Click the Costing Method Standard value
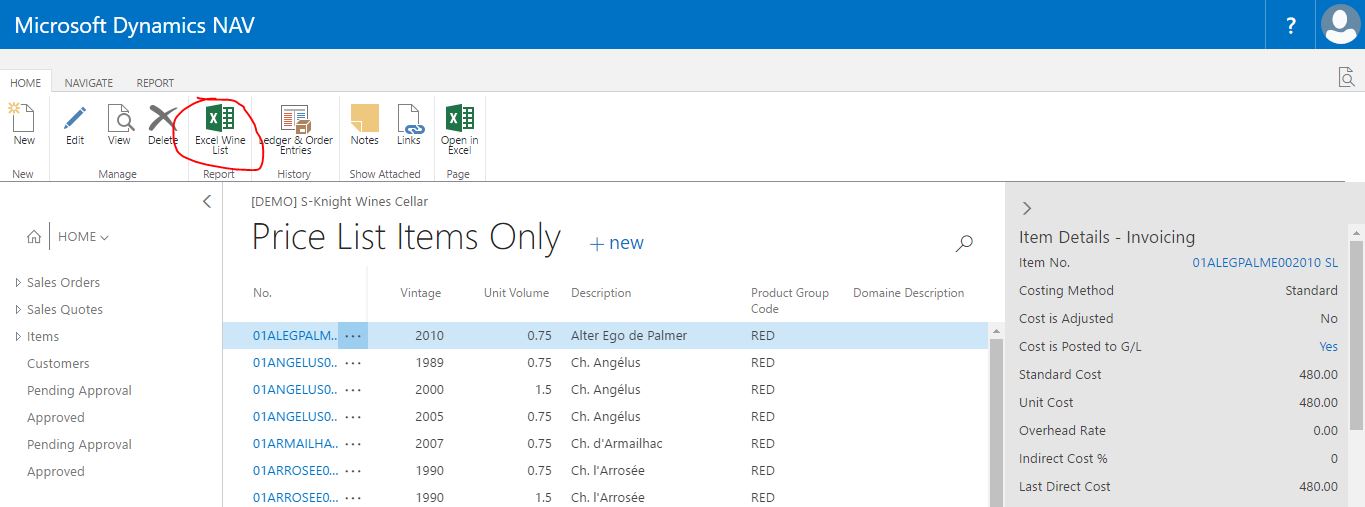Viewport: 1365px width, 507px height. click(x=1311, y=291)
